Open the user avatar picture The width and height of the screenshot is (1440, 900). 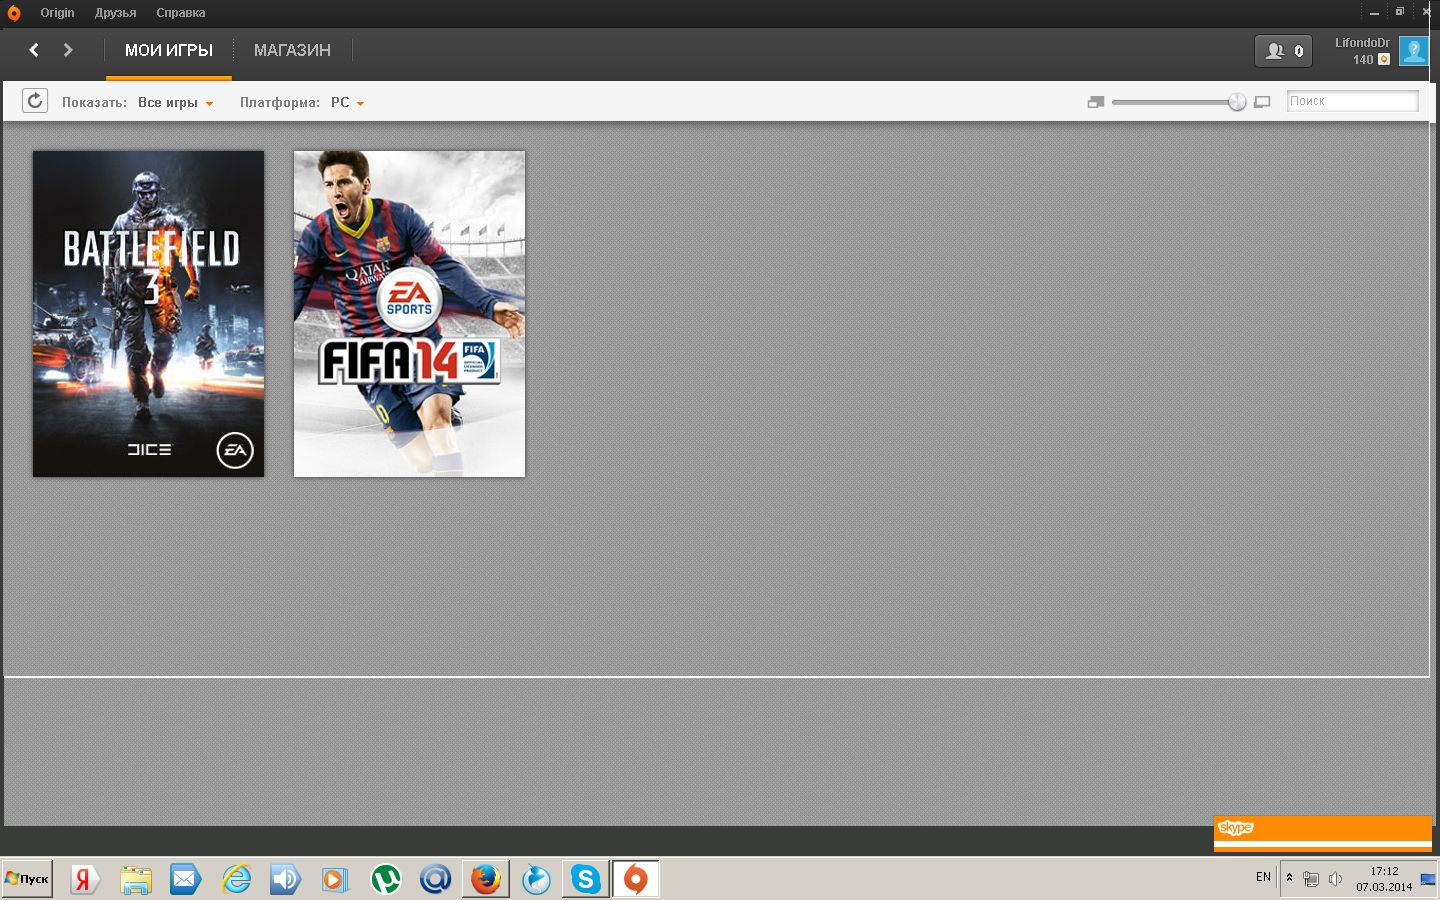[1414, 51]
